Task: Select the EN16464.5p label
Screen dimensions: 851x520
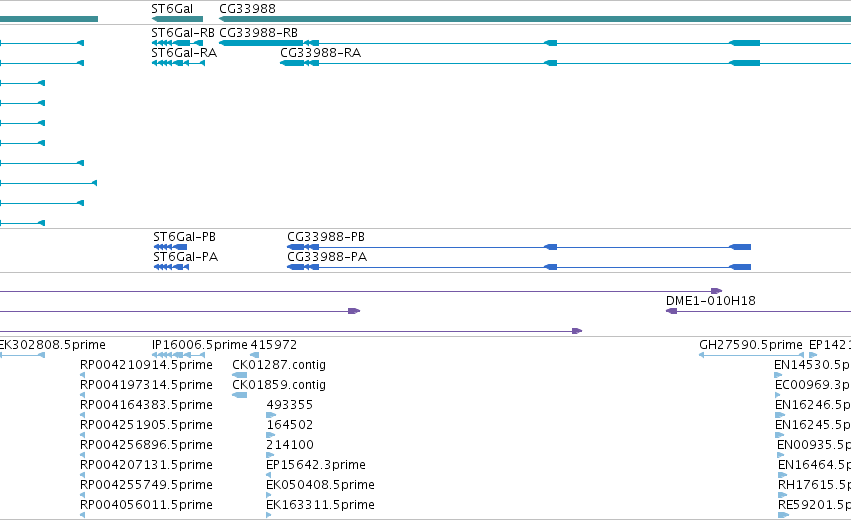Action: point(815,465)
